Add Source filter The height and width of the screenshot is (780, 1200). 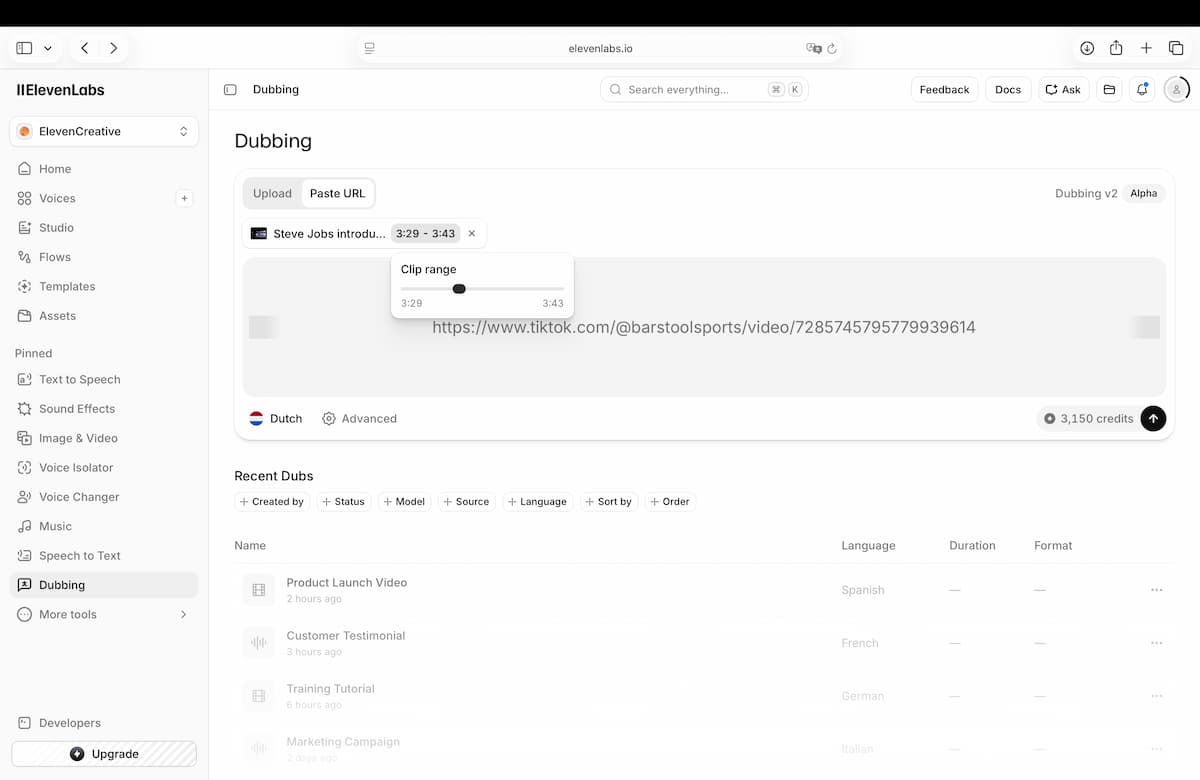click(466, 502)
